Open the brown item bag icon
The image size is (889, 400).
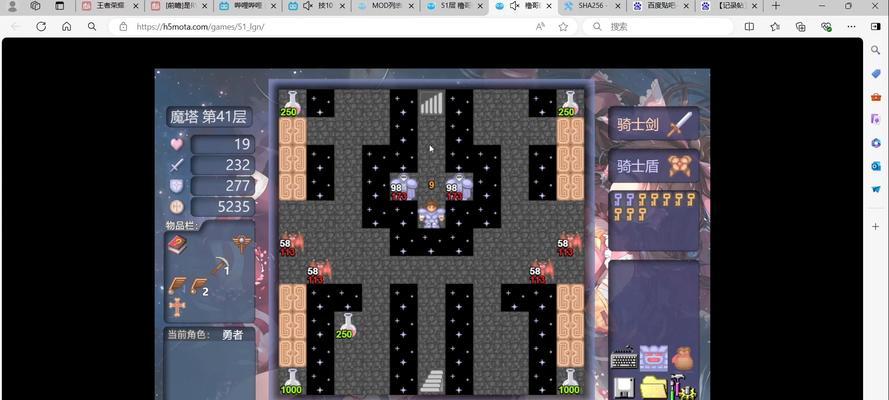(683, 358)
